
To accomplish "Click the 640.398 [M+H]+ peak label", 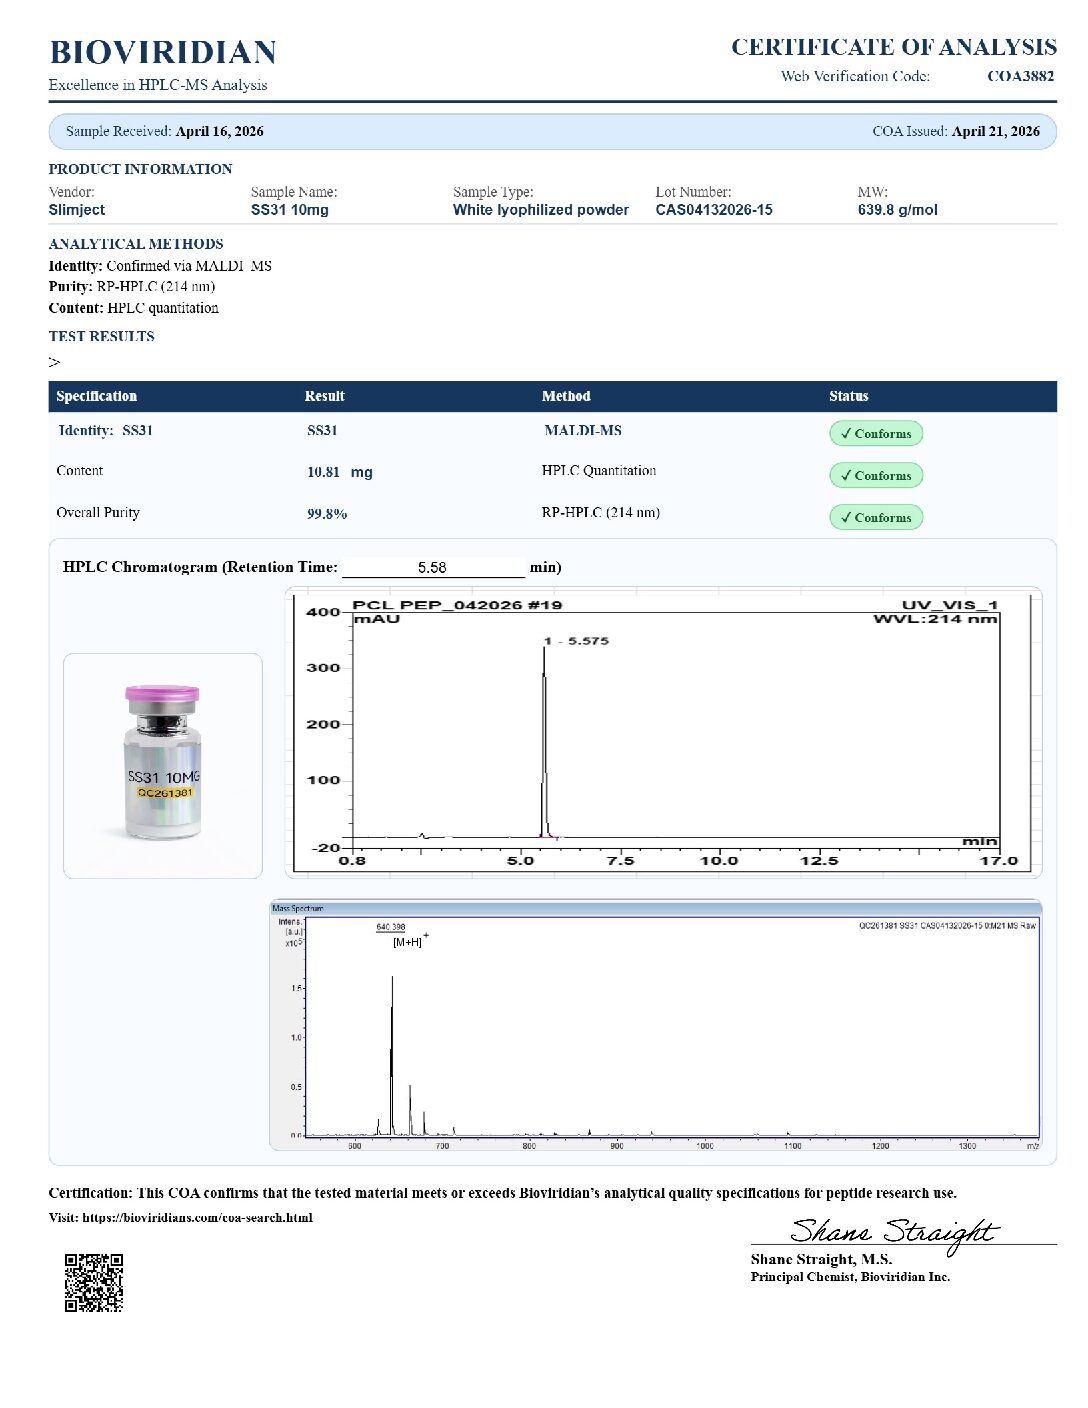I will point(403,935).
